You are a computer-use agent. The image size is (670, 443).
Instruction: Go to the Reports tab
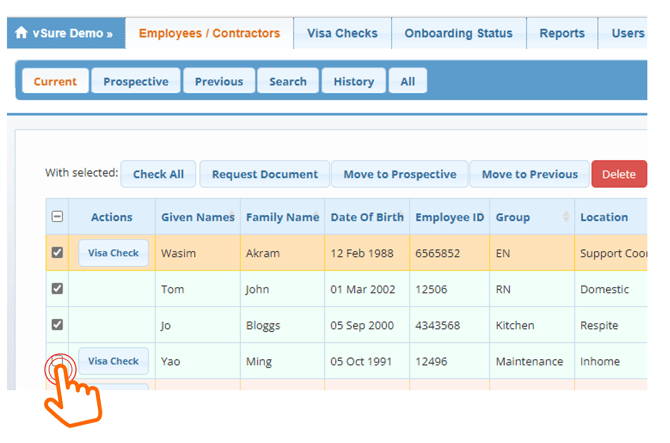pyautogui.click(x=561, y=33)
